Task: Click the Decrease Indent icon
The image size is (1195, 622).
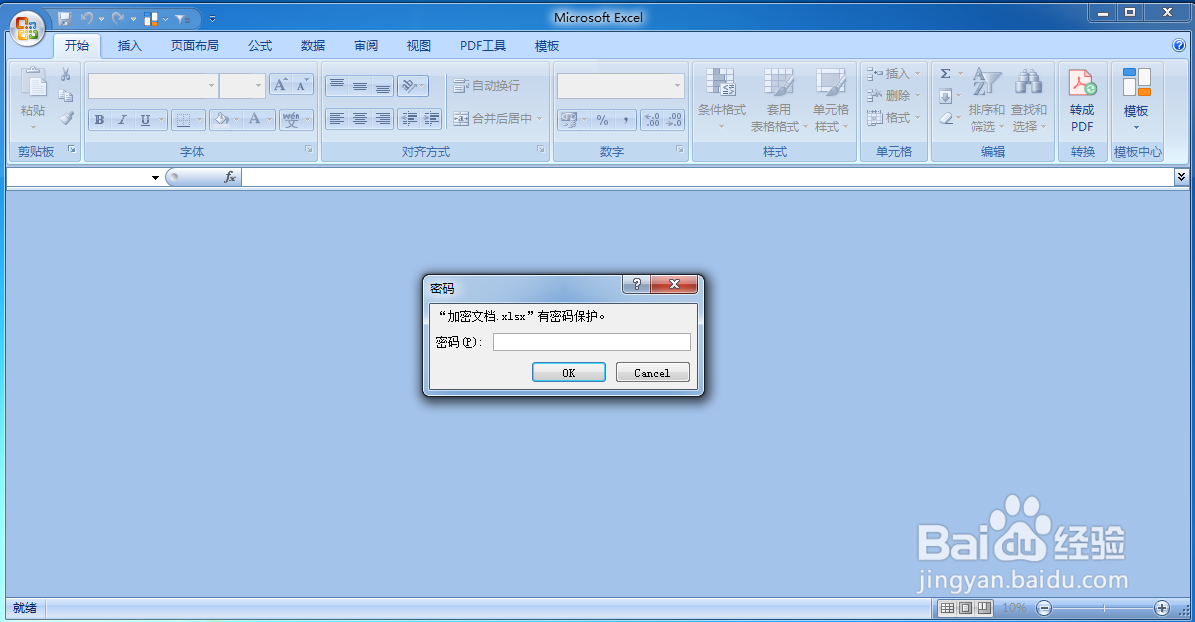Action: (409, 119)
